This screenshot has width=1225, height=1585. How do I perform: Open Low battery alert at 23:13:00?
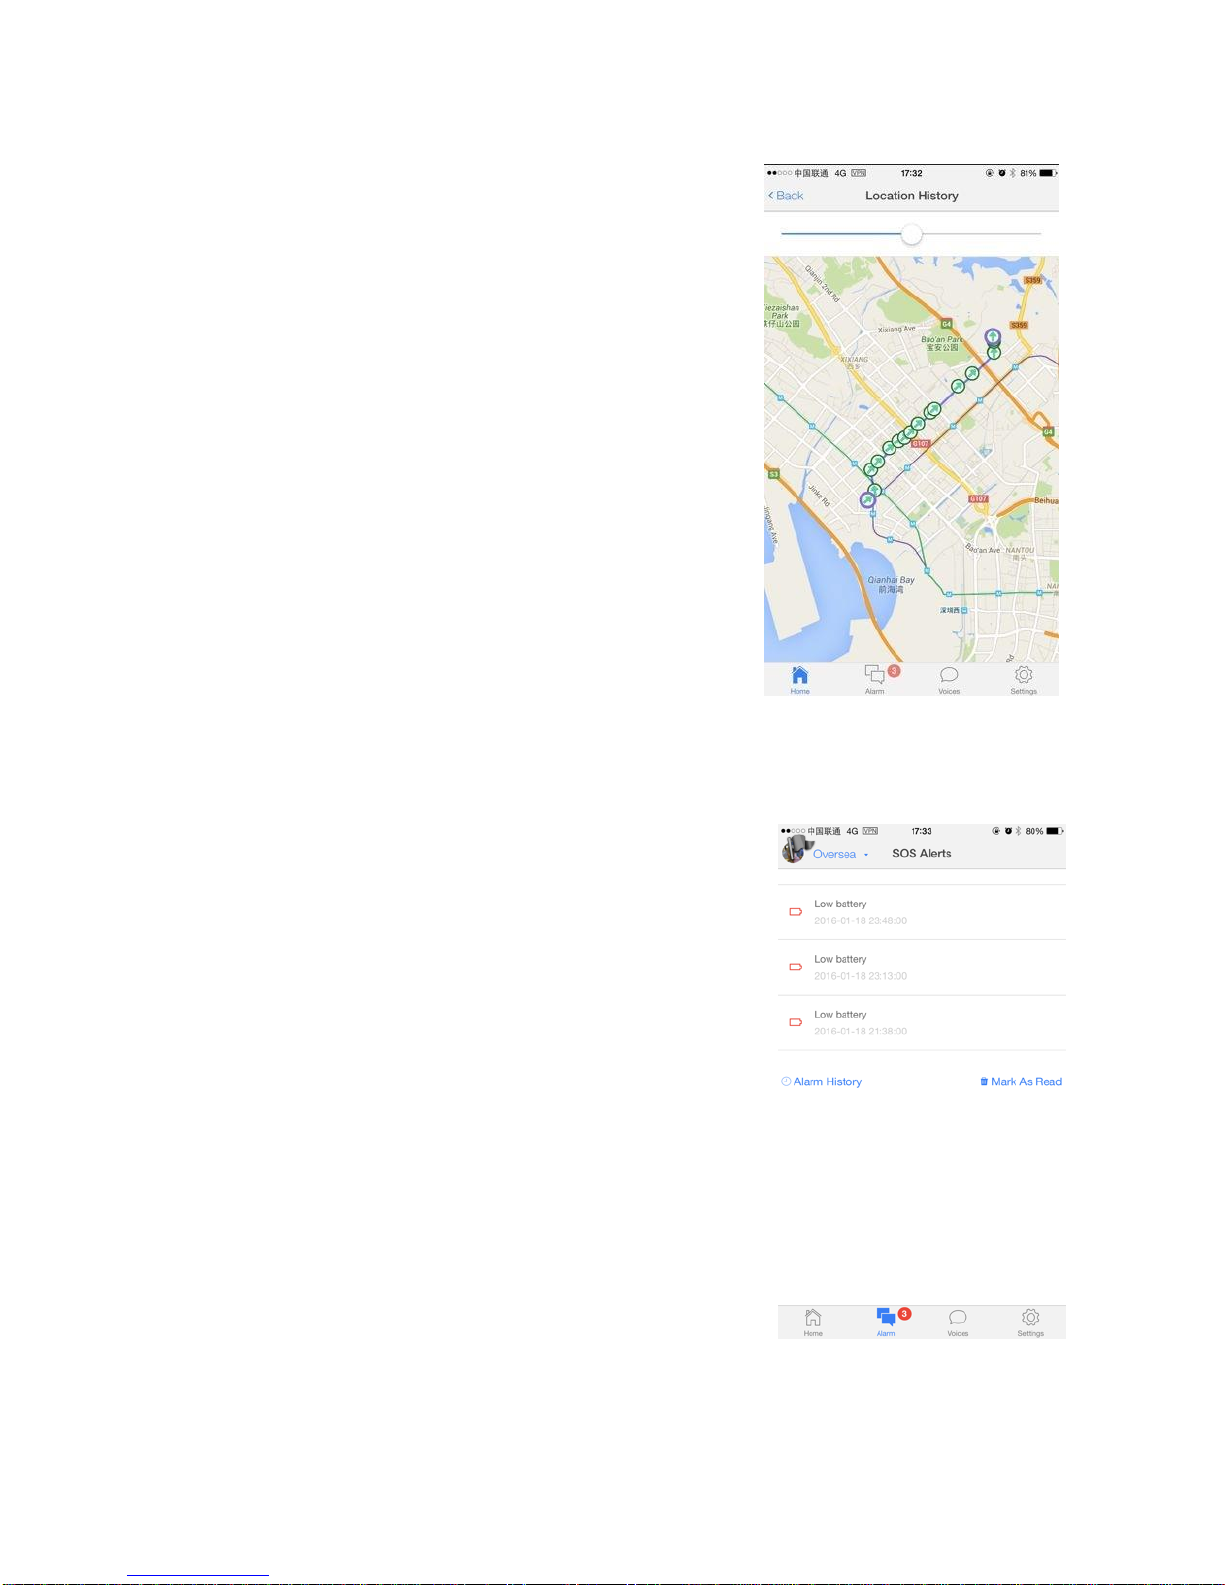[x=922, y=967]
